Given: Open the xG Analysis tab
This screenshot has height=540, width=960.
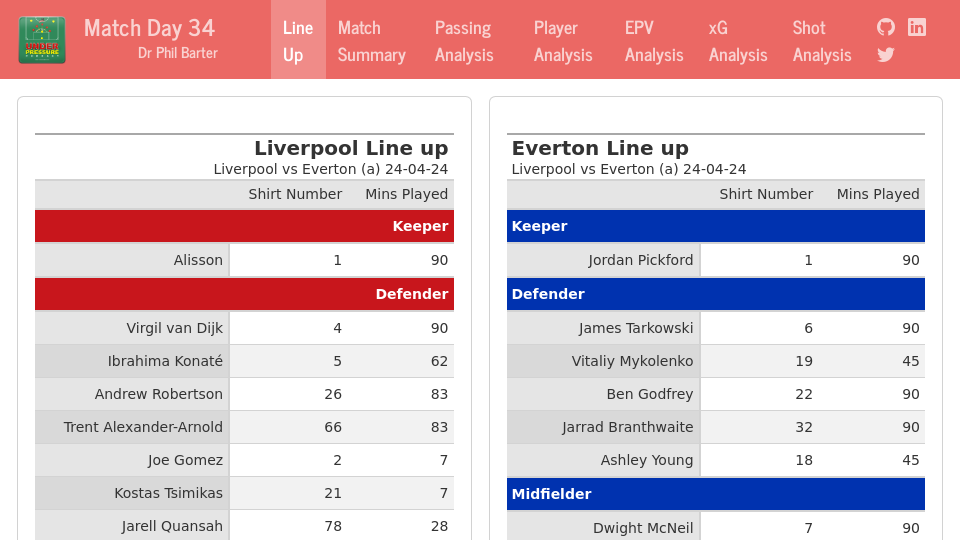Looking at the screenshot, I should [738, 40].
